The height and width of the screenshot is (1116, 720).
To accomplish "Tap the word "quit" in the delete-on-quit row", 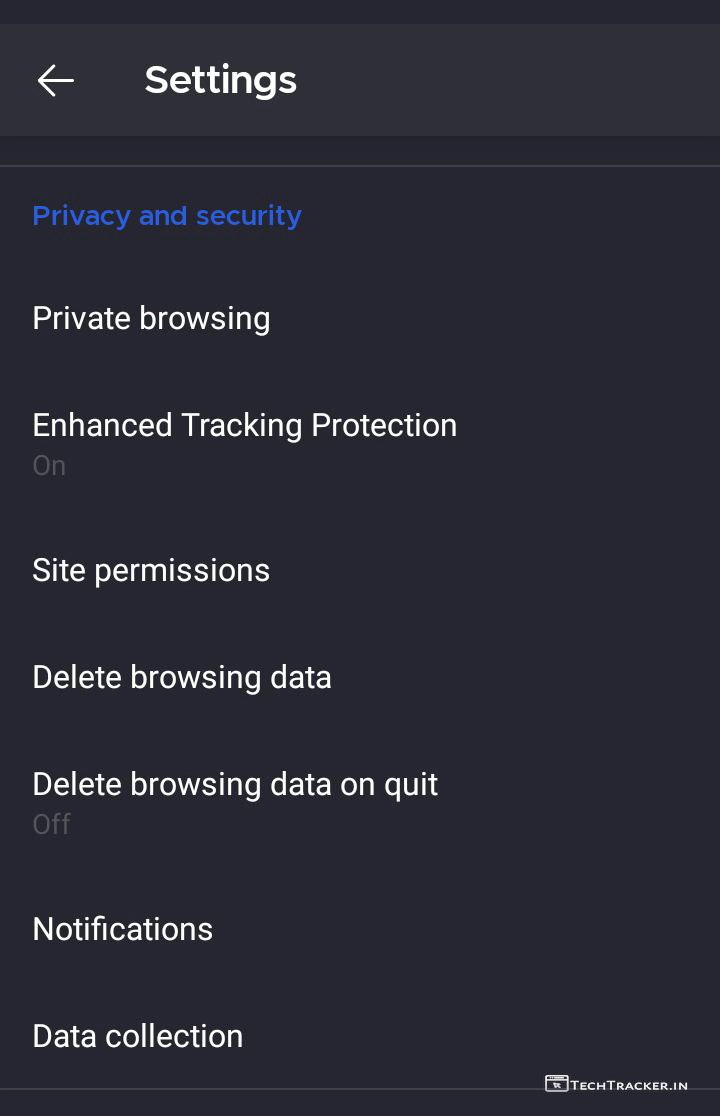I will (411, 785).
